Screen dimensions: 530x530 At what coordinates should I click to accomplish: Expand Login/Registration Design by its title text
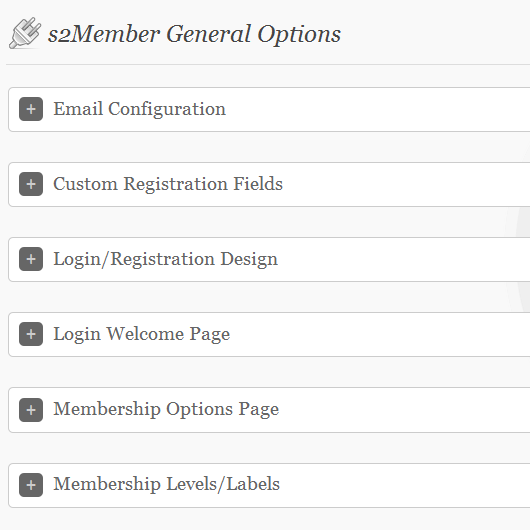pos(166,260)
